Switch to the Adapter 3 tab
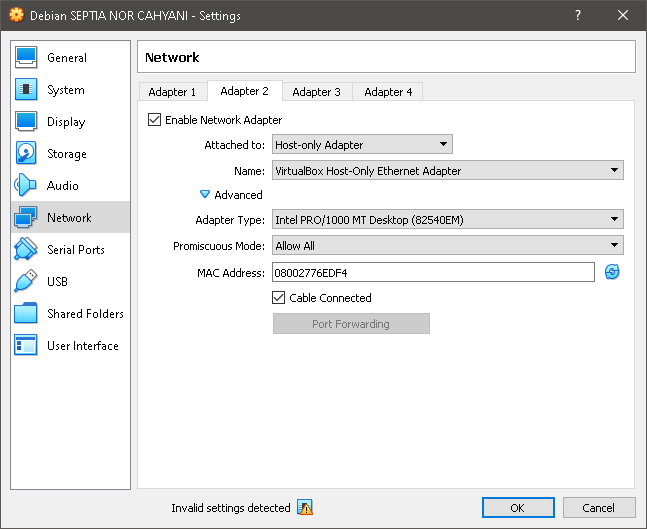647x529 pixels. [316, 92]
